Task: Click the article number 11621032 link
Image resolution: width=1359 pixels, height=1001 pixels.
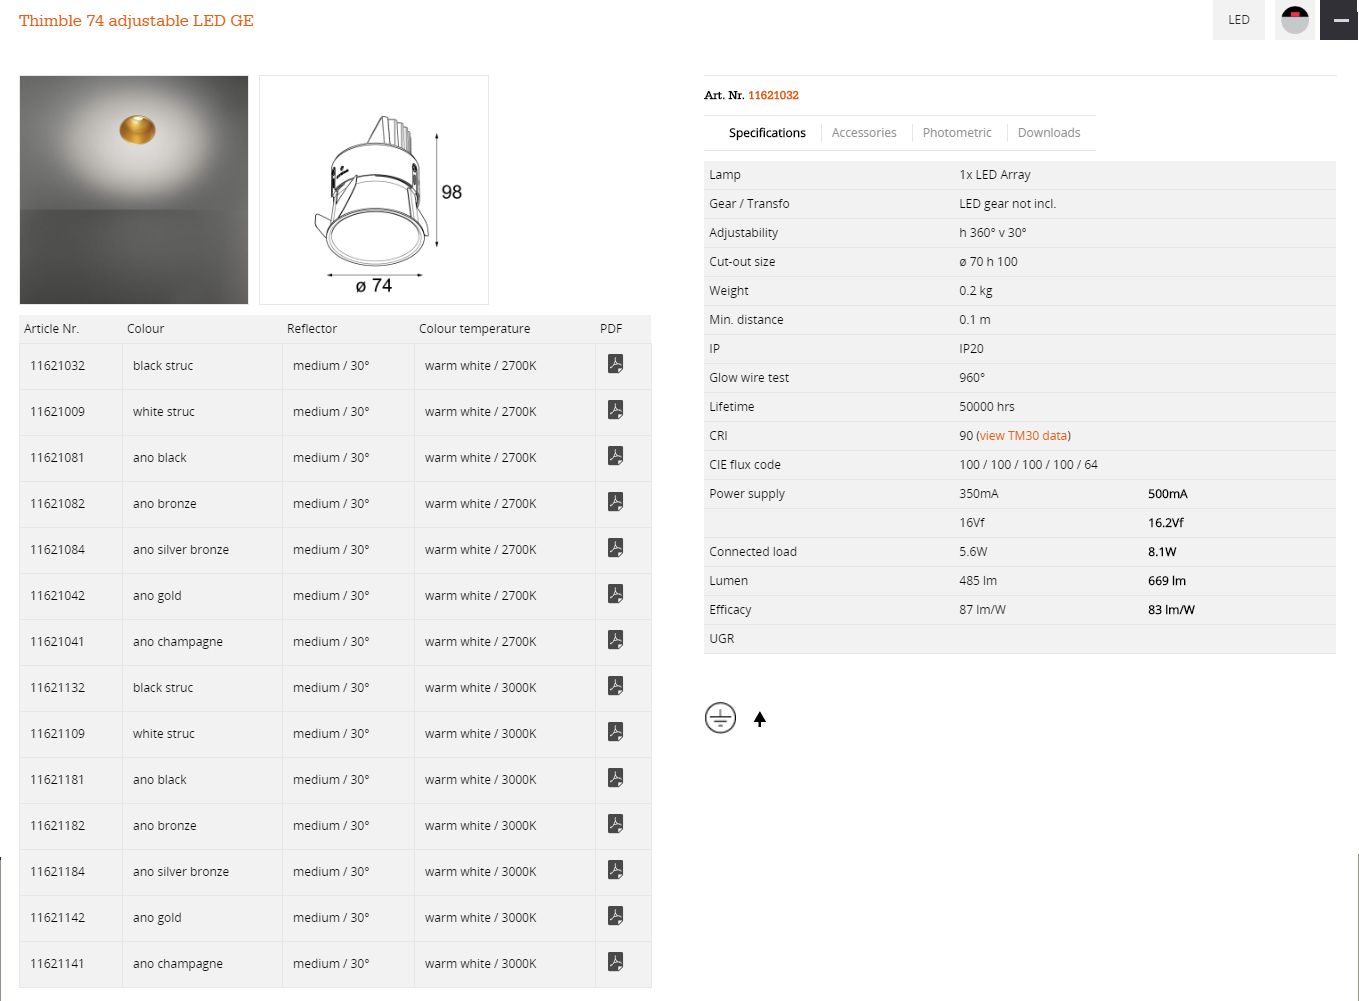Action: 772,95
